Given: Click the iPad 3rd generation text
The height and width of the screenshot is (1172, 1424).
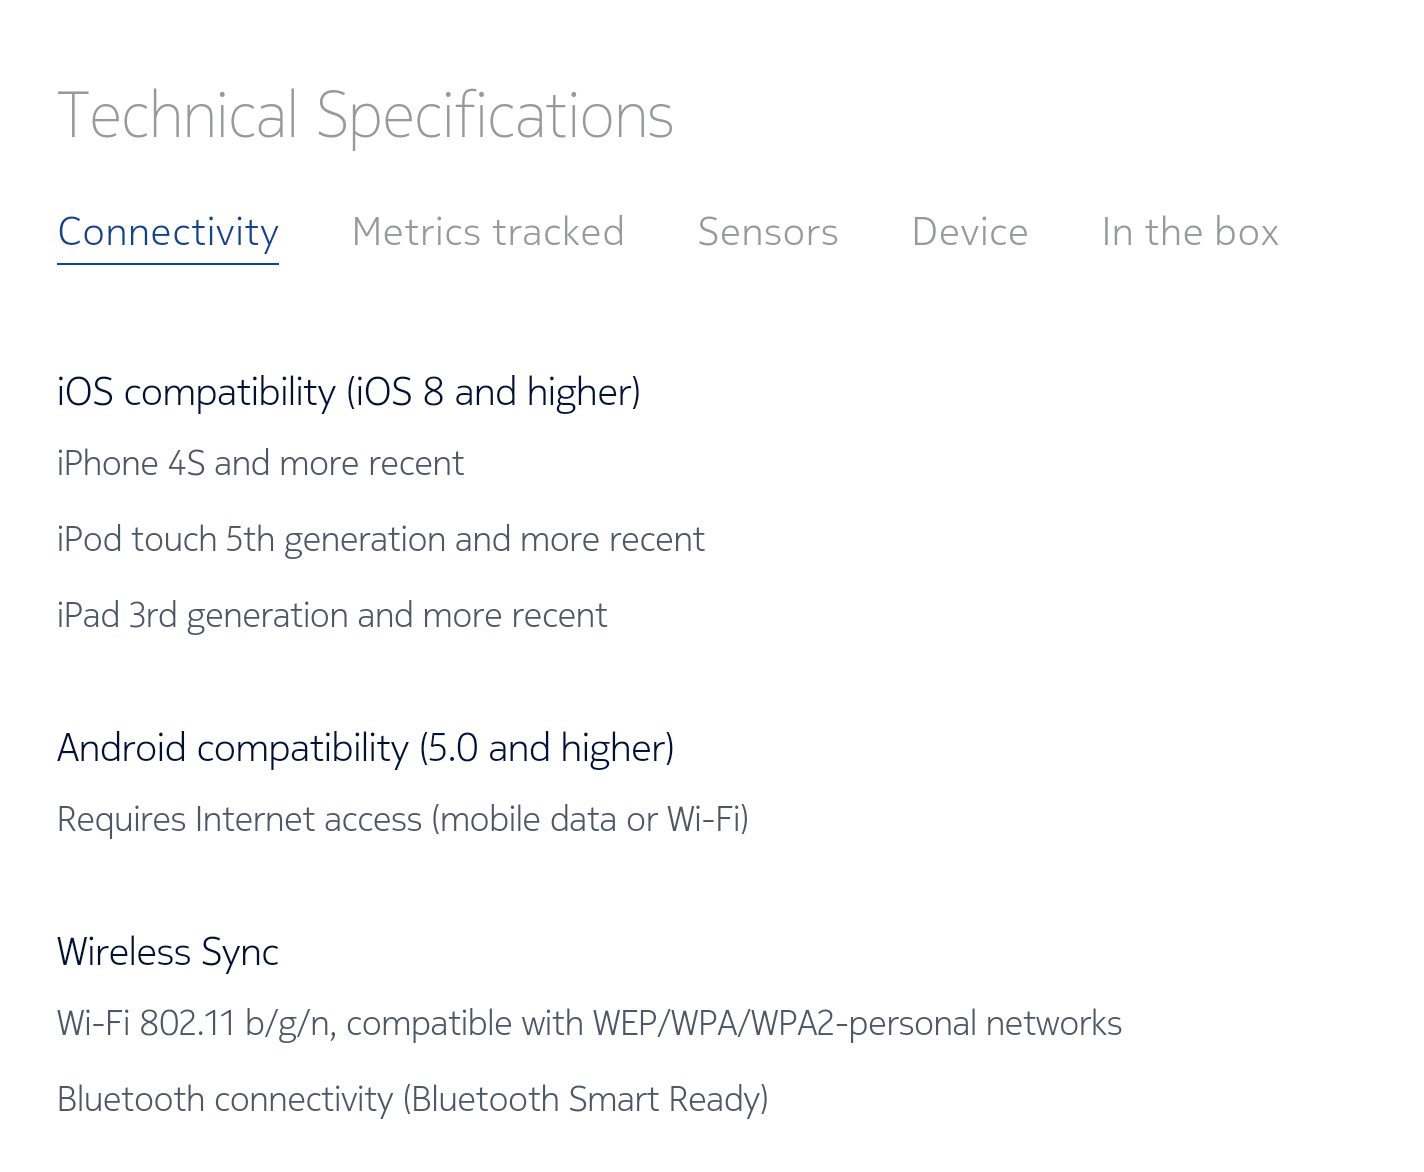Looking at the screenshot, I should (332, 616).
